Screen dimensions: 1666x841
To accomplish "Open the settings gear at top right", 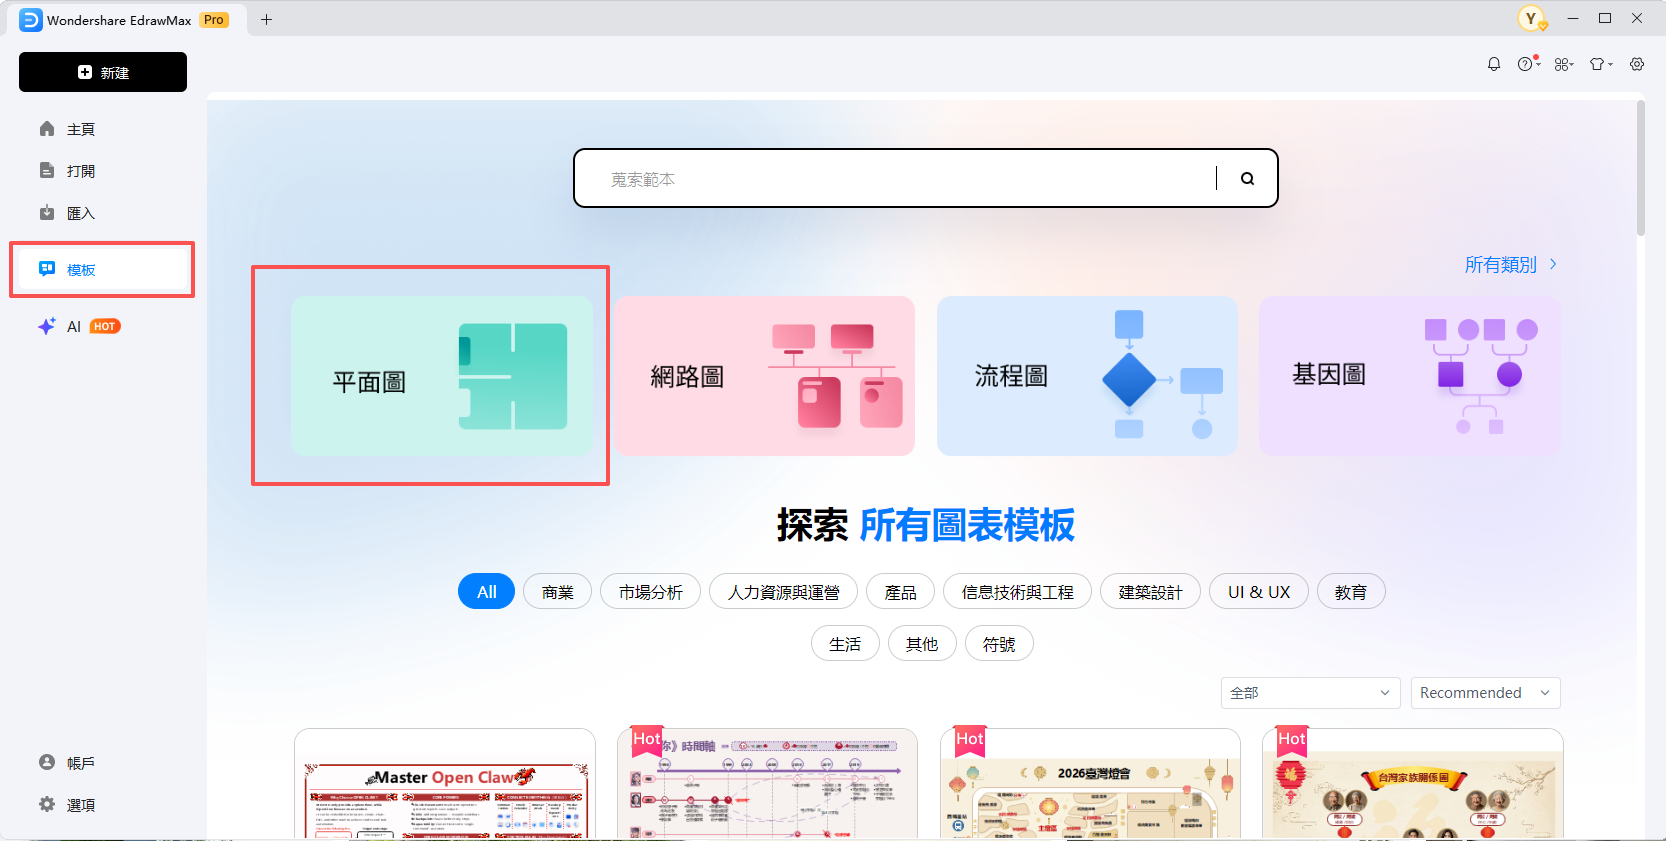I will (1637, 64).
